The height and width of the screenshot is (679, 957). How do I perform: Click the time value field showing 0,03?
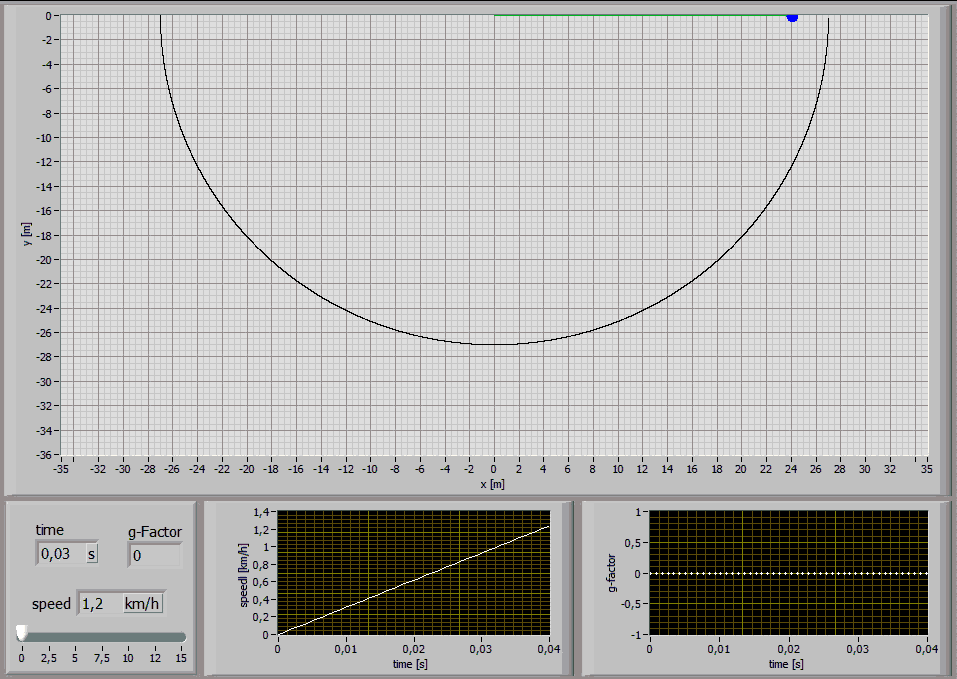click(61, 554)
